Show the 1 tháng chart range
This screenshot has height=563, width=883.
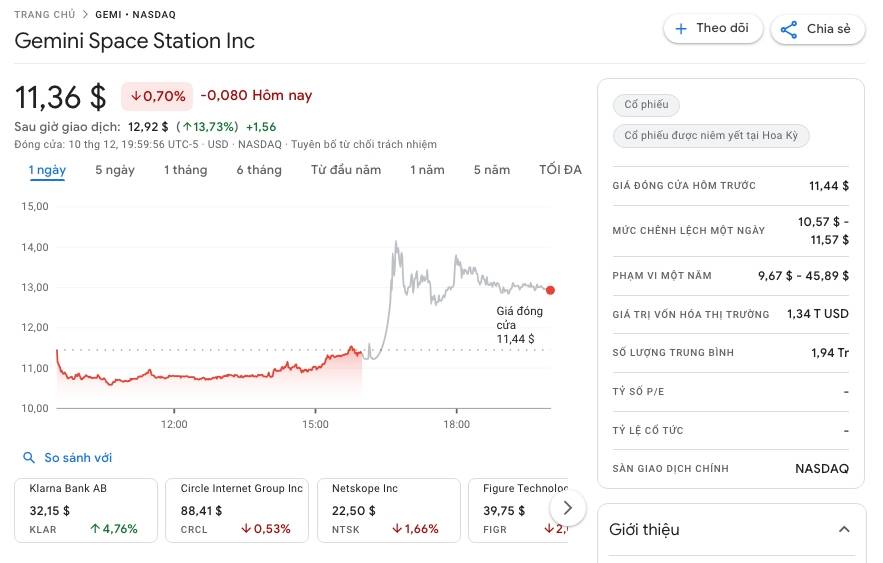(185, 170)
